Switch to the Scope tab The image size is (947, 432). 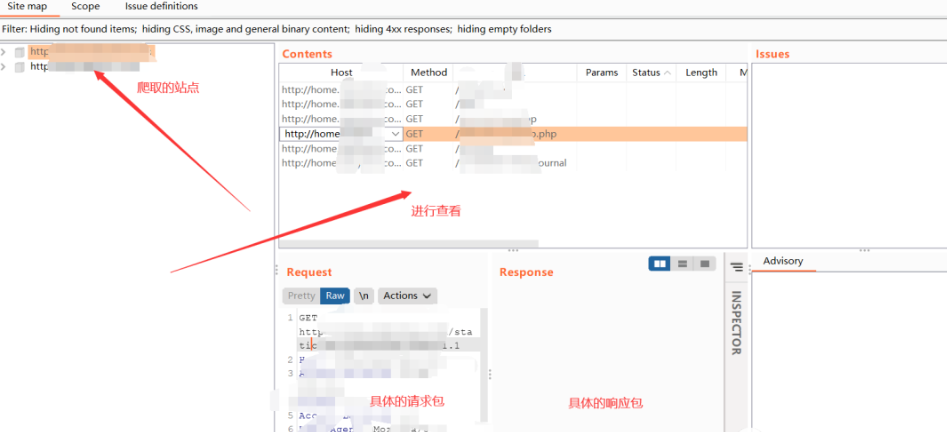(x=85, y=7)
